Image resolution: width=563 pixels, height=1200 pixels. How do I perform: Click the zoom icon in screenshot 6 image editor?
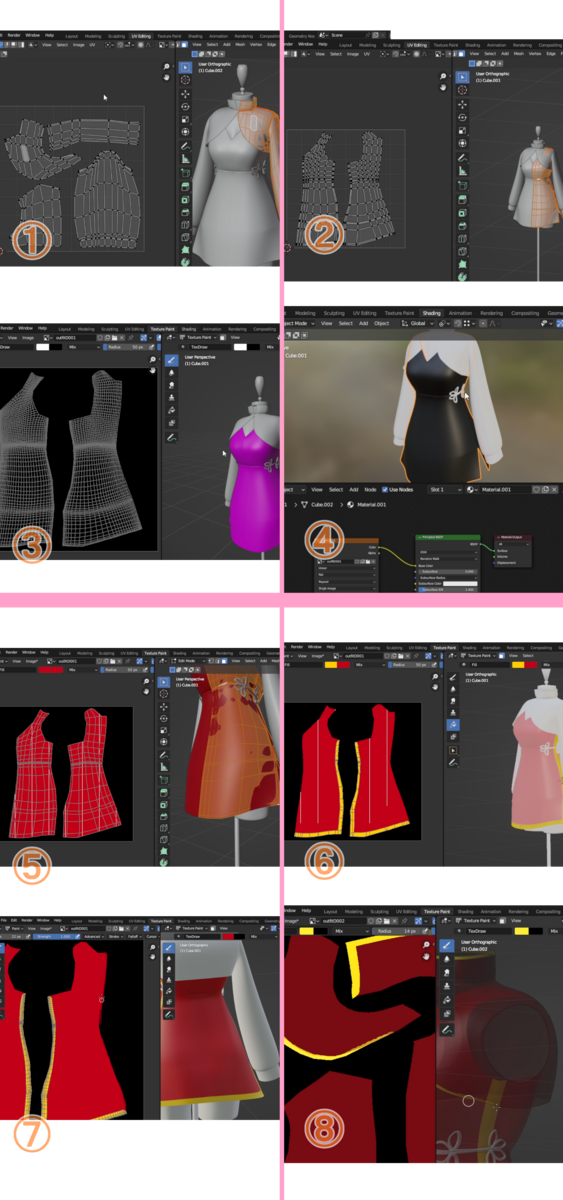coord(435,677)
